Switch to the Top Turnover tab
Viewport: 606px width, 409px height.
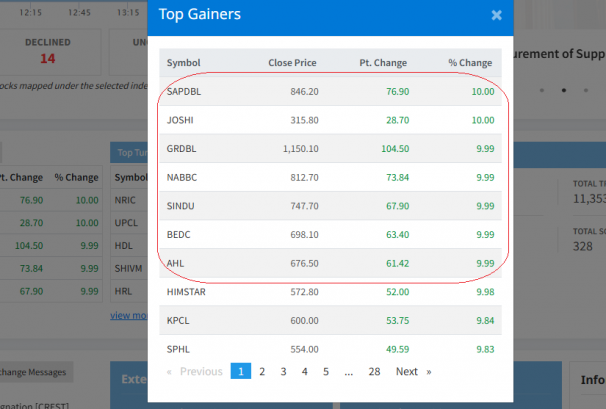click(x=129, y=153)
